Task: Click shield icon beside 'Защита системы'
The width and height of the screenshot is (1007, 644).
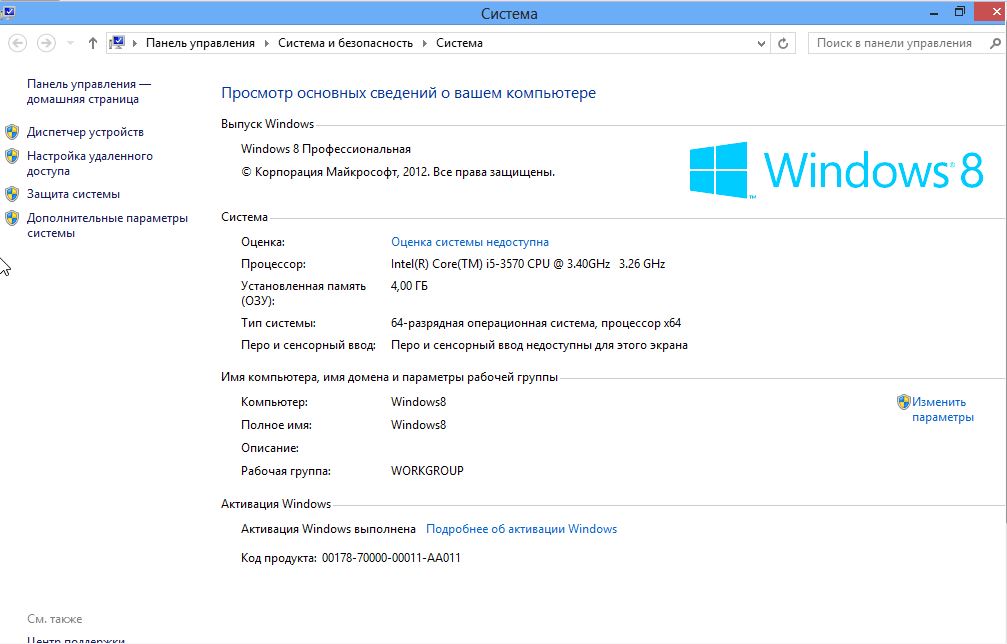Action: click(12, 194)
